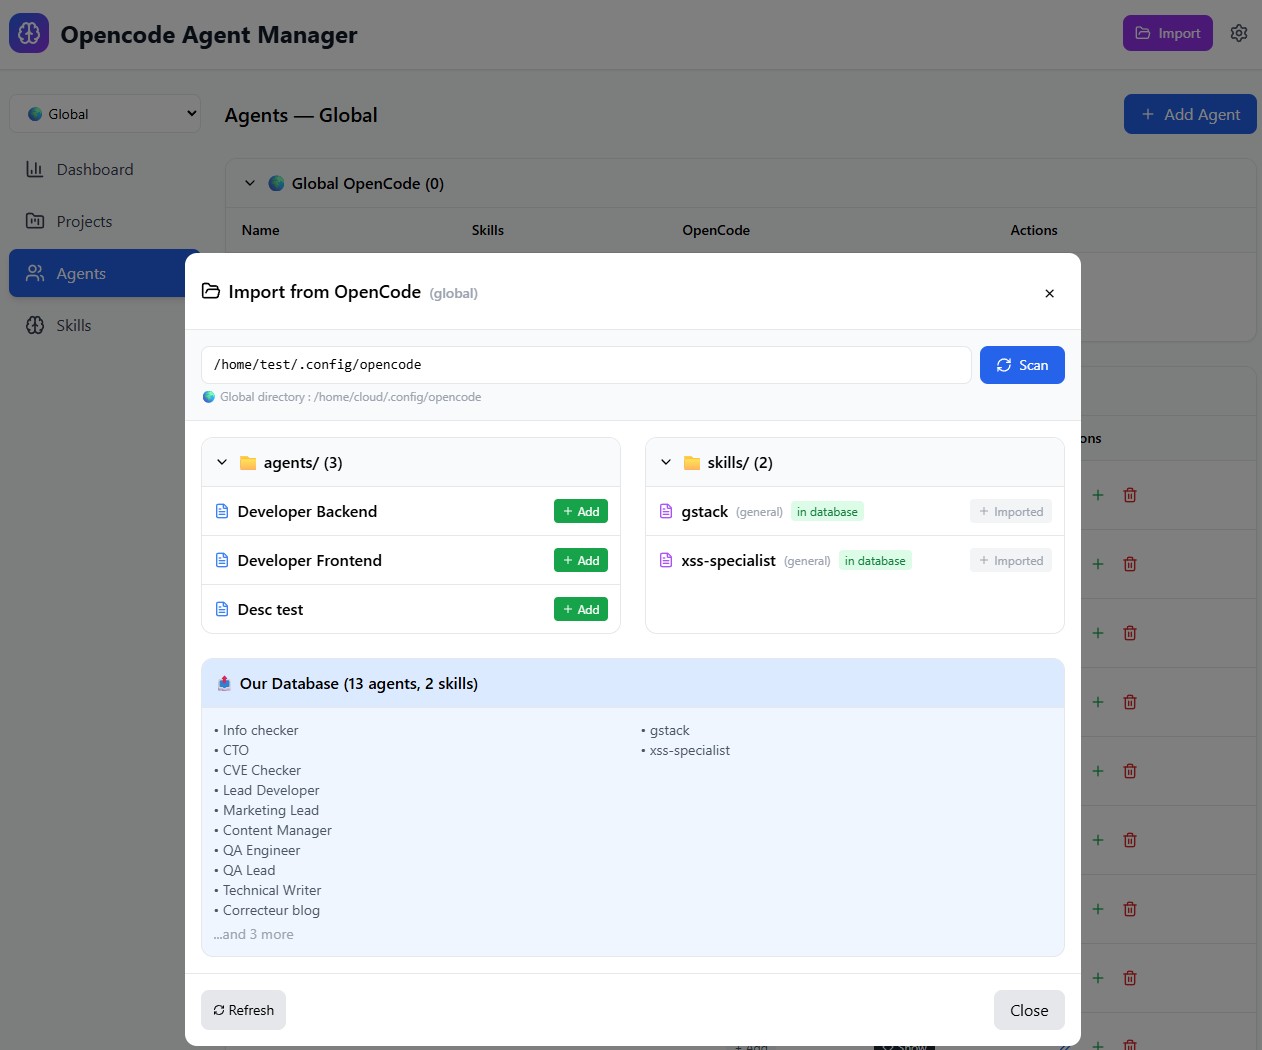Image resolution: width=1262 pixels, height=1050 pixels.
Task: Click the Developer Frontend file icon
Action: coord(222,560)
